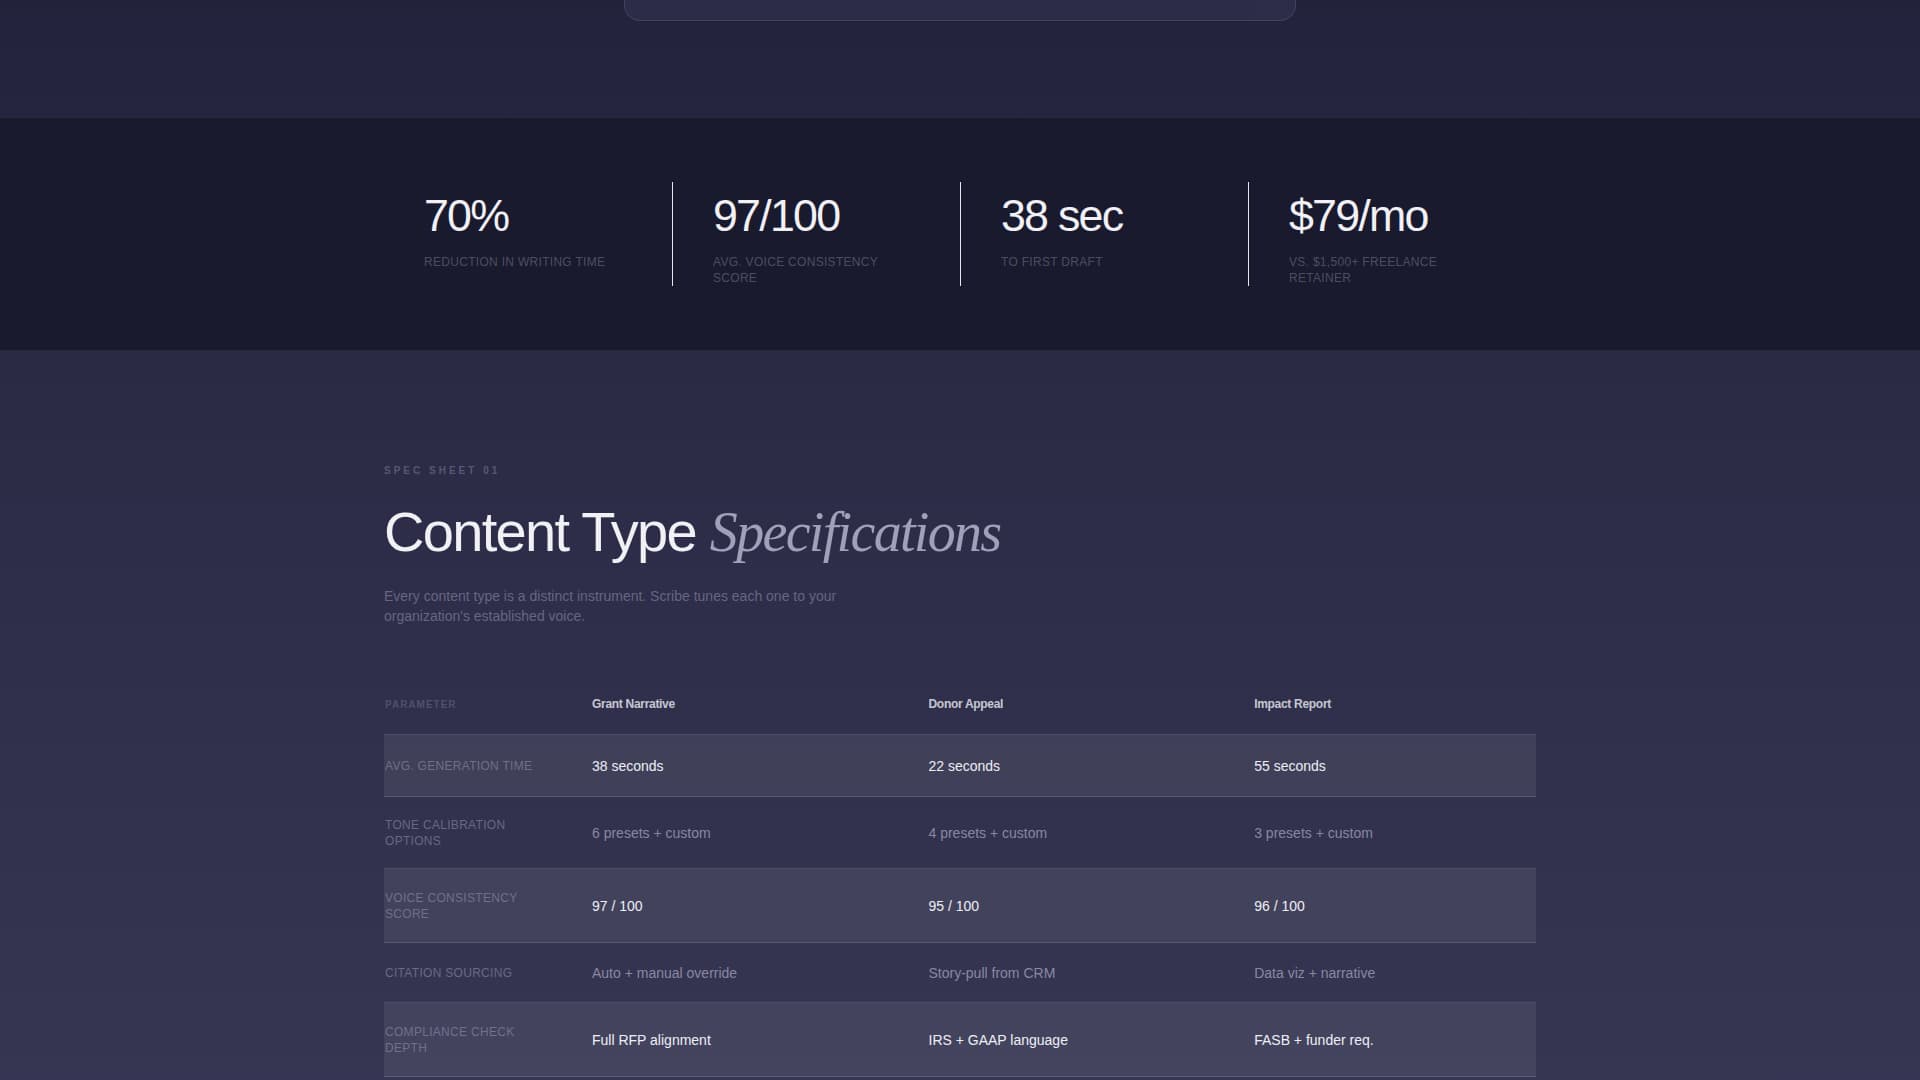1920x1080 pixels.
Task: Click the 'Avg. generation time' row label
Action: [x=458, y=766]
